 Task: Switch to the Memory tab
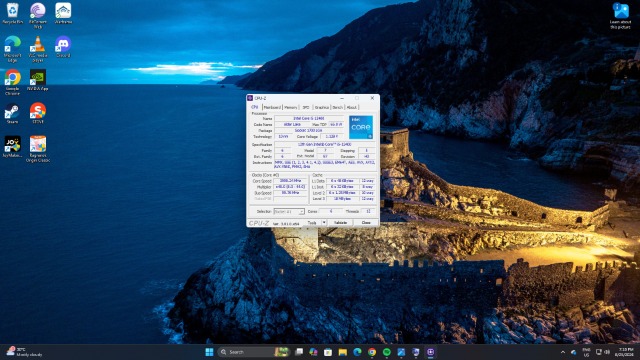[x=291, y=107]
